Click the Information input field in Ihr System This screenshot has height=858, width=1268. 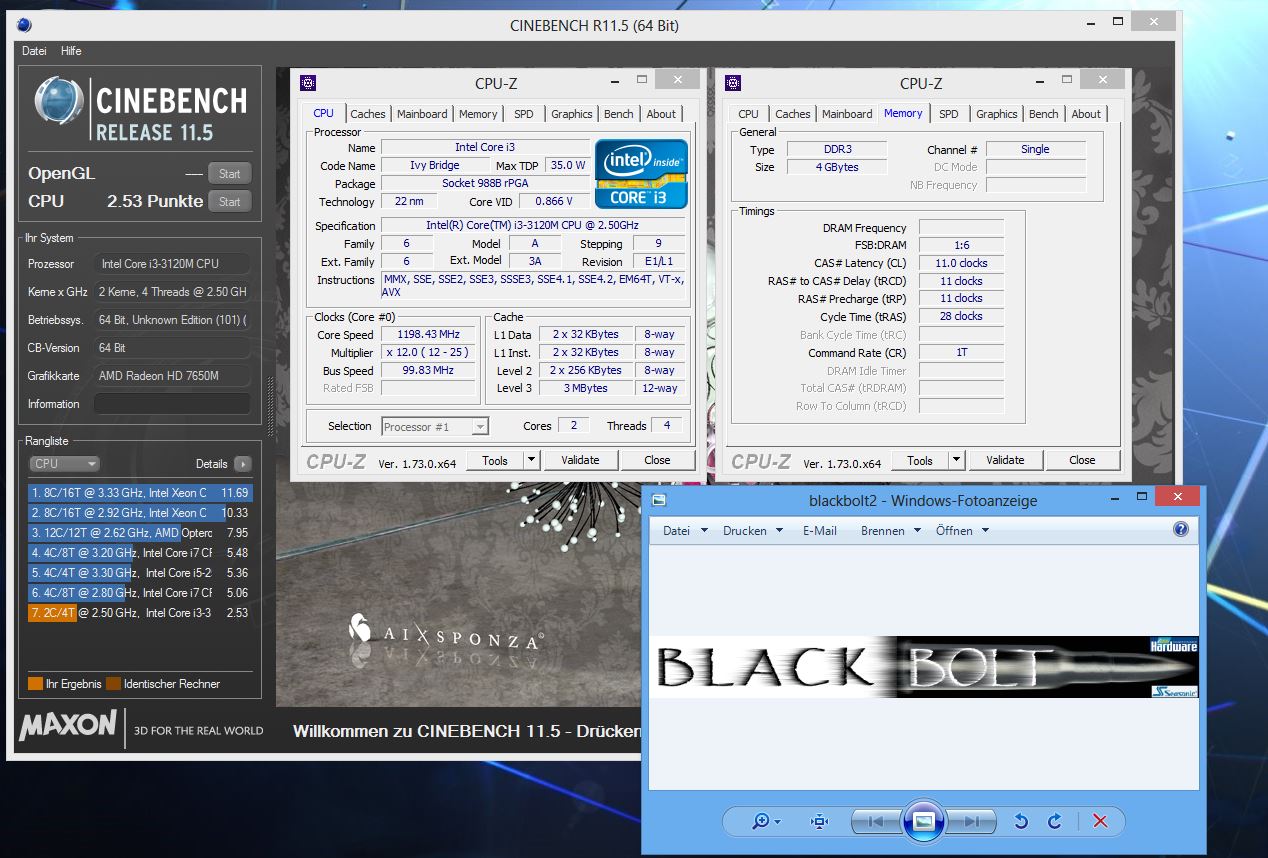pyautogui.click(x=172, y=404)
